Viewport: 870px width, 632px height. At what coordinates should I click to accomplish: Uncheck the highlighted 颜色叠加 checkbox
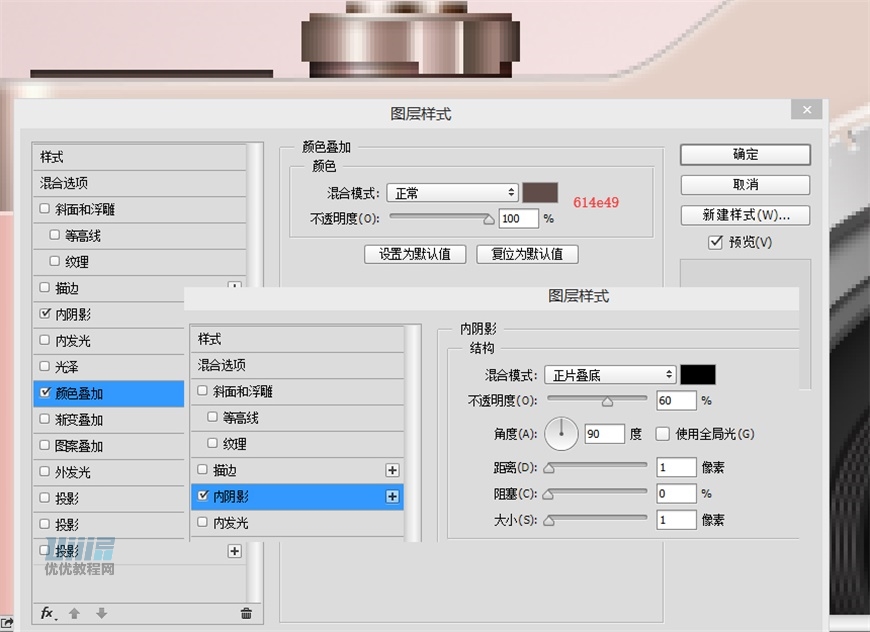[45, 392]
